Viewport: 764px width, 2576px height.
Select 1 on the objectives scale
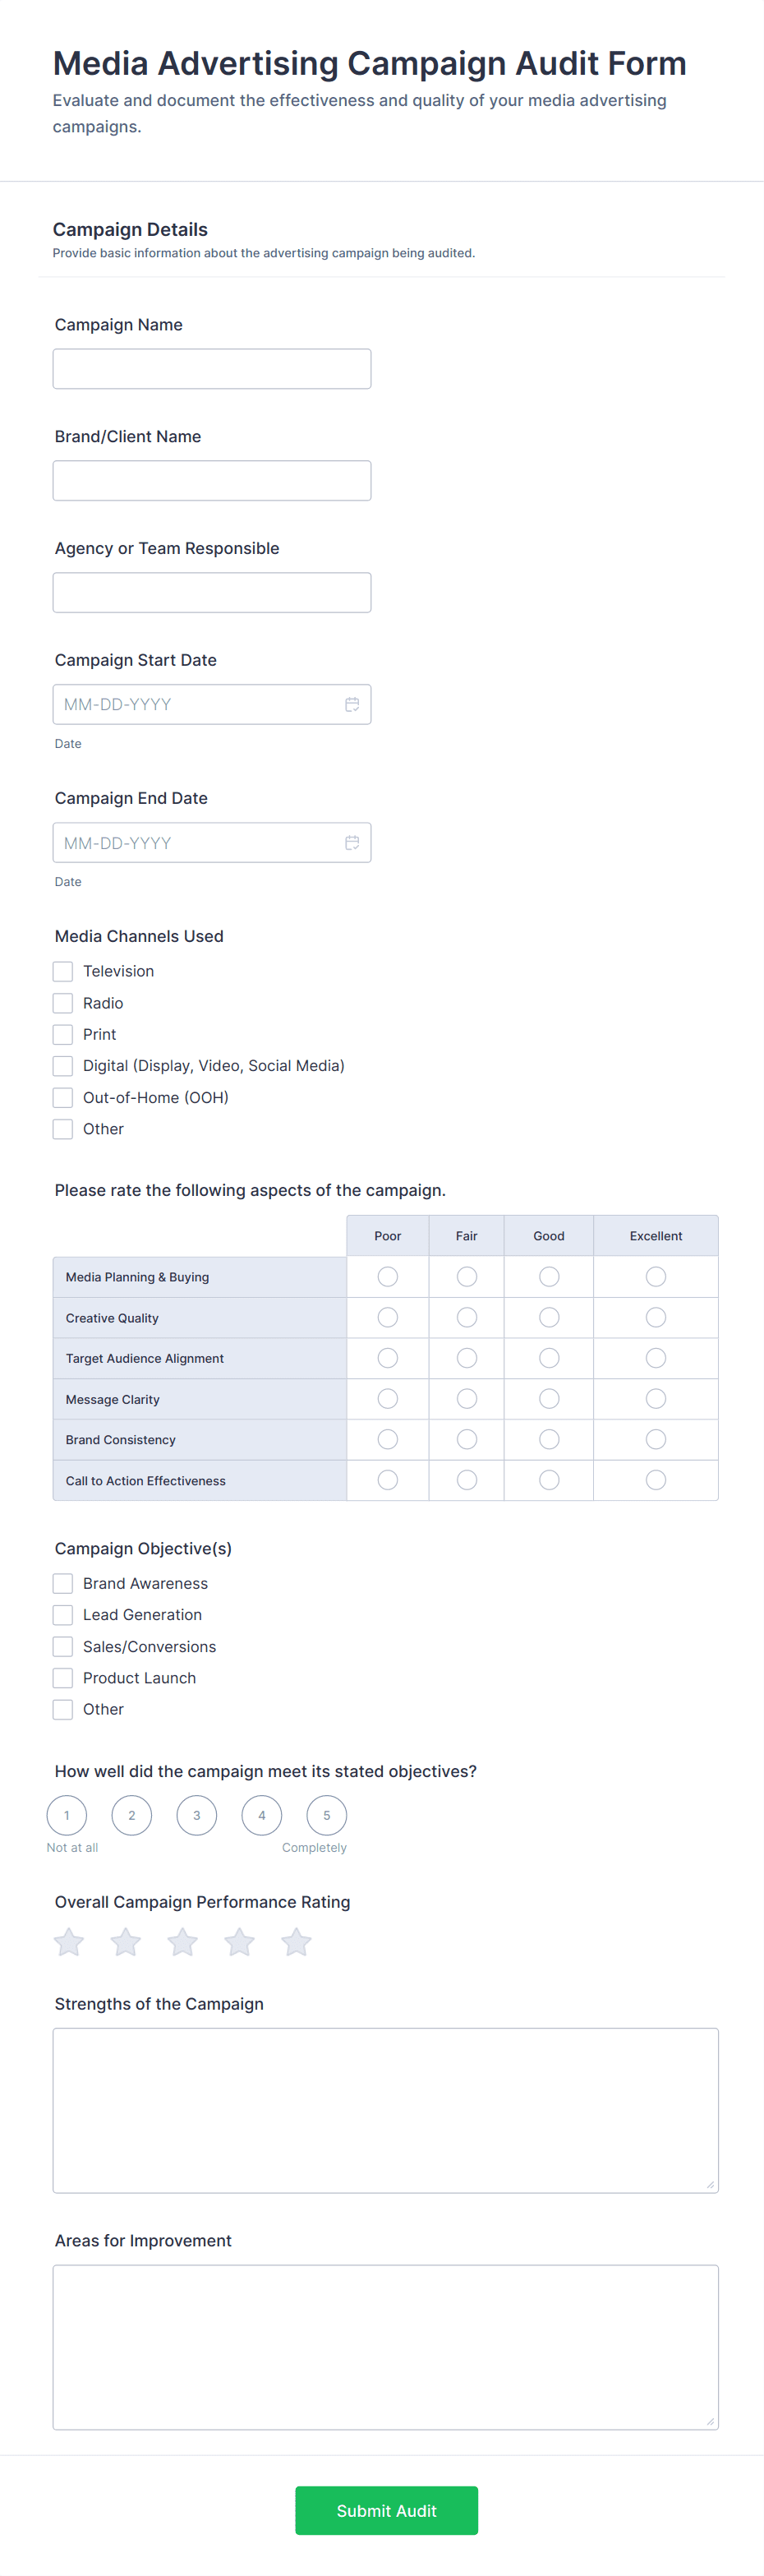pos(67,1815)
